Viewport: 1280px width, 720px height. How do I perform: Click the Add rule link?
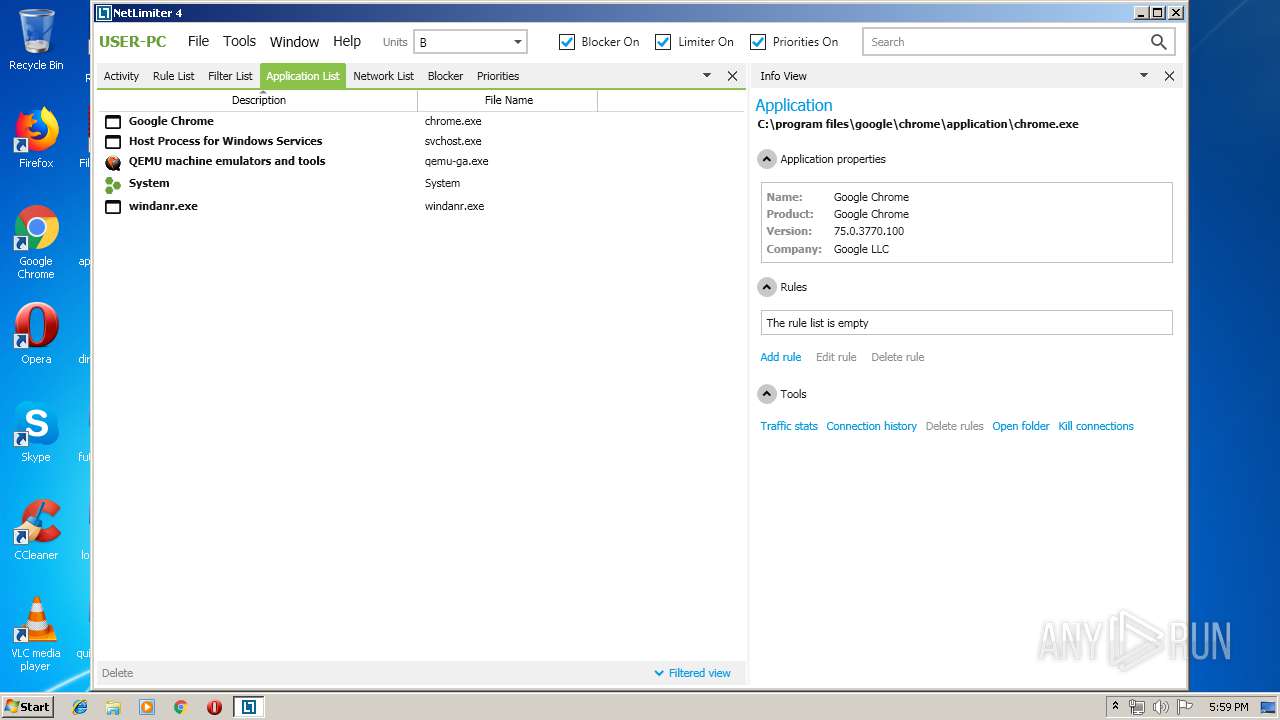click(x=780, y=357)
